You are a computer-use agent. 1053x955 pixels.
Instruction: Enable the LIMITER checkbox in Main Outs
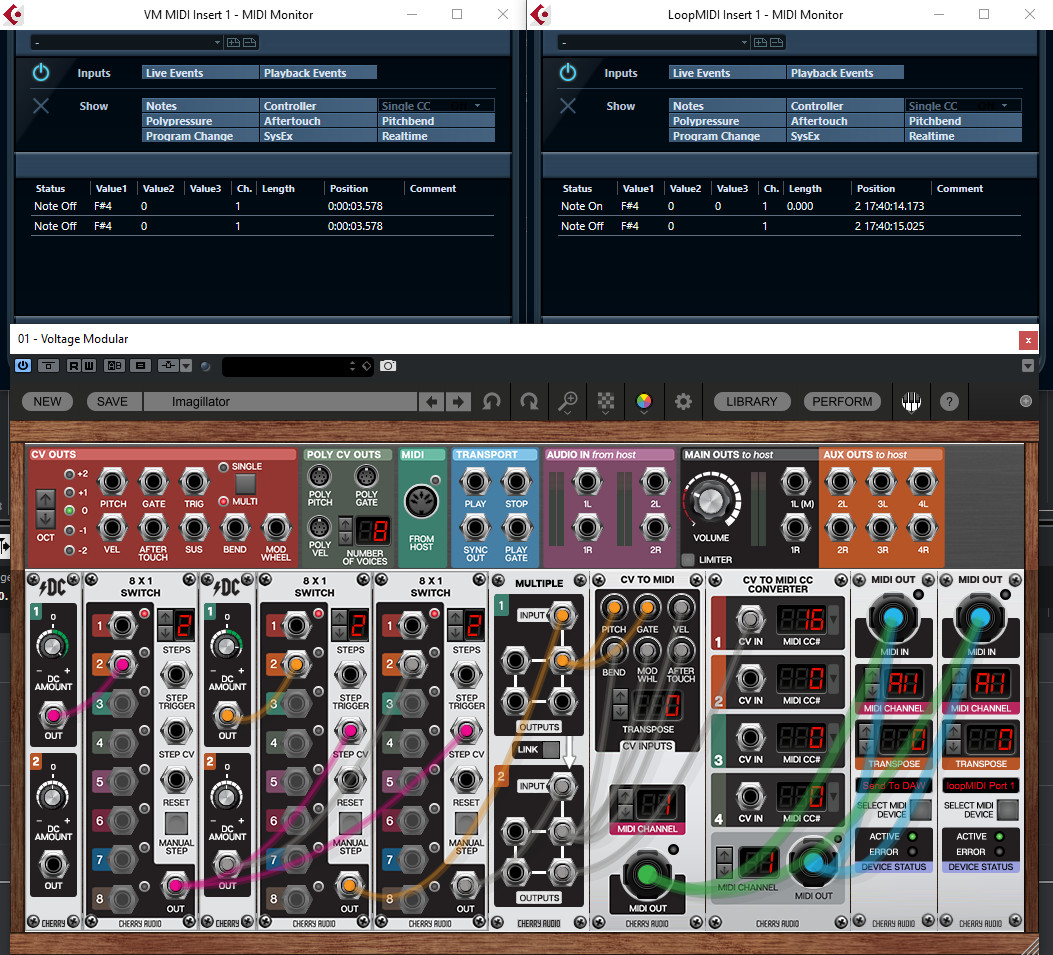pos(688,559)
